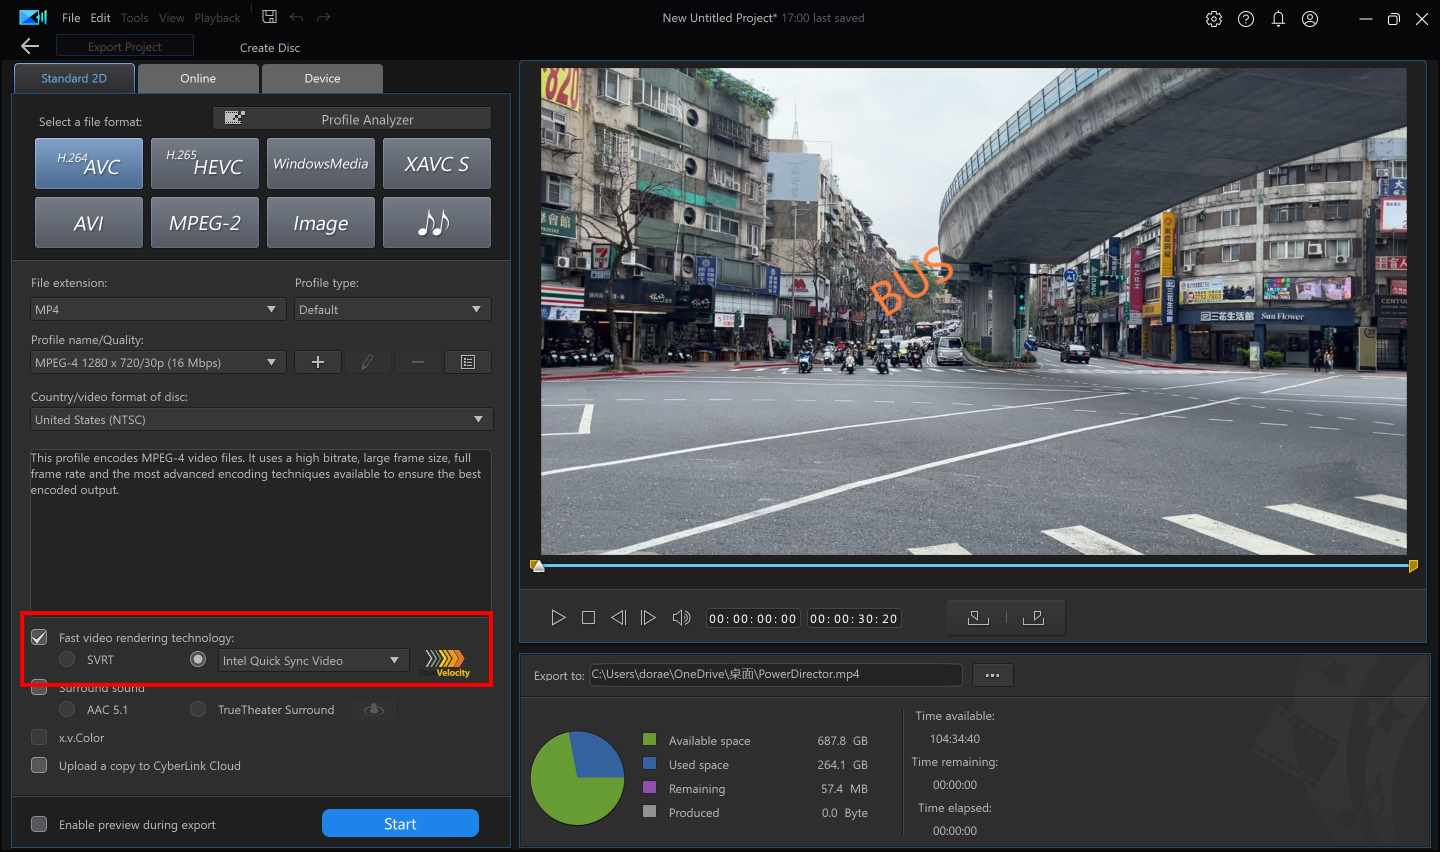Screen dimensions: 1440x852
Task: Select TrueTheater Surround radio option
Action: point(198,709)
